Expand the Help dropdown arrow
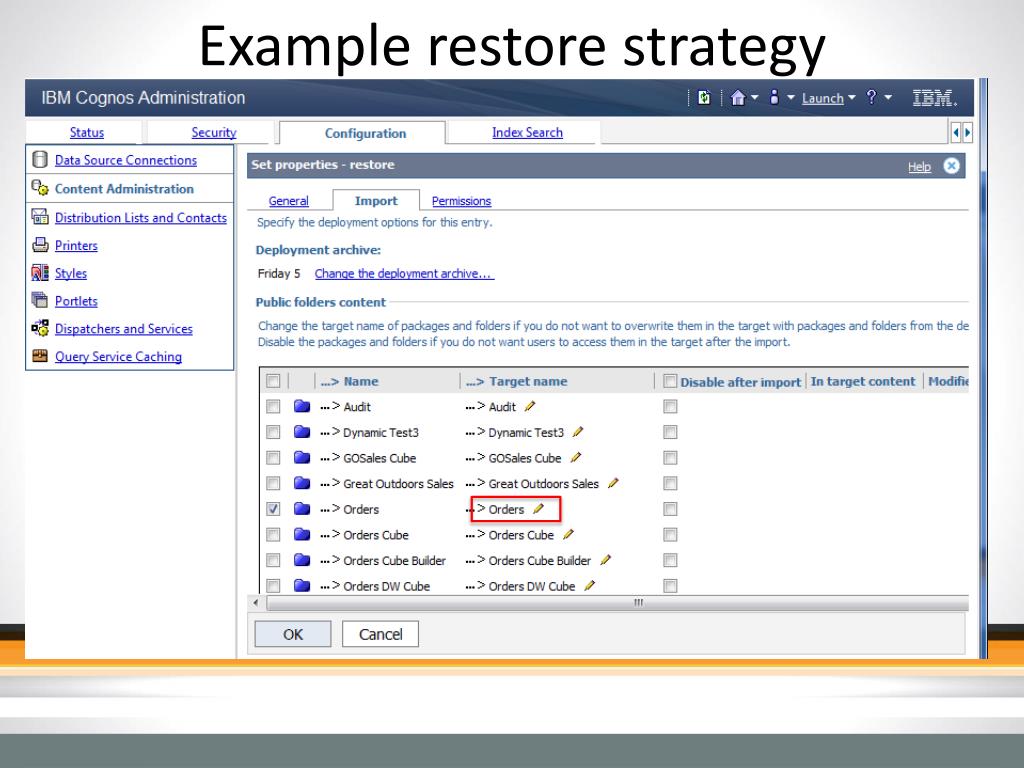 (x=888, y=98)
